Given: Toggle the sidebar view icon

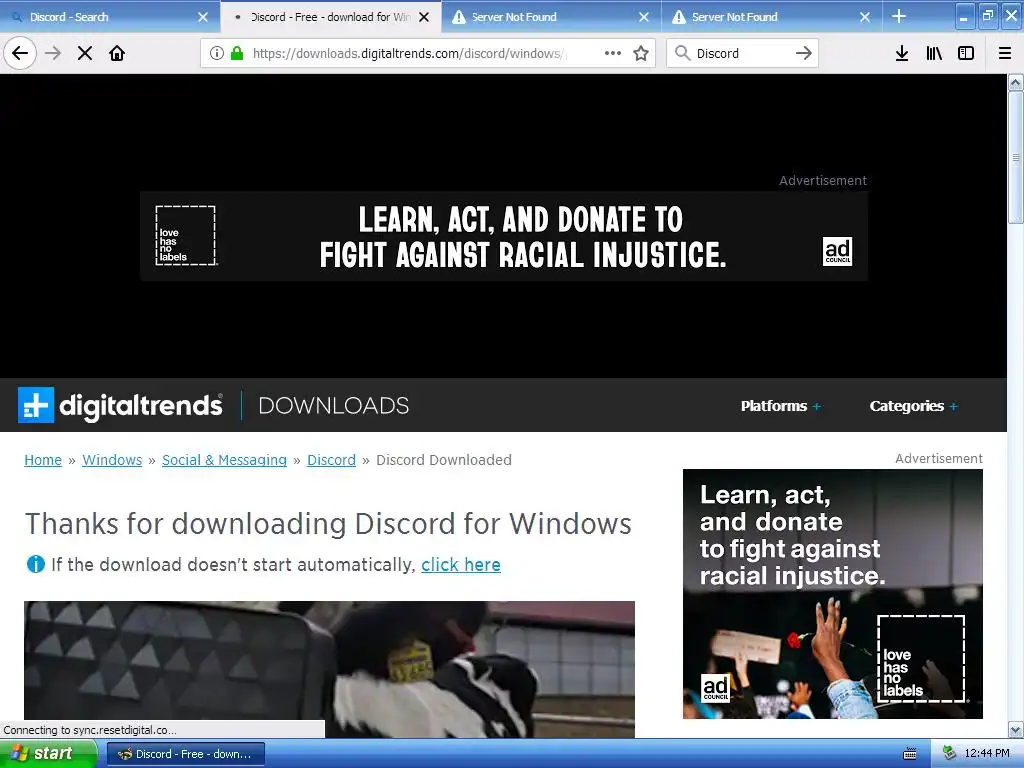Looking at the screenshot, I should (966, 53).
